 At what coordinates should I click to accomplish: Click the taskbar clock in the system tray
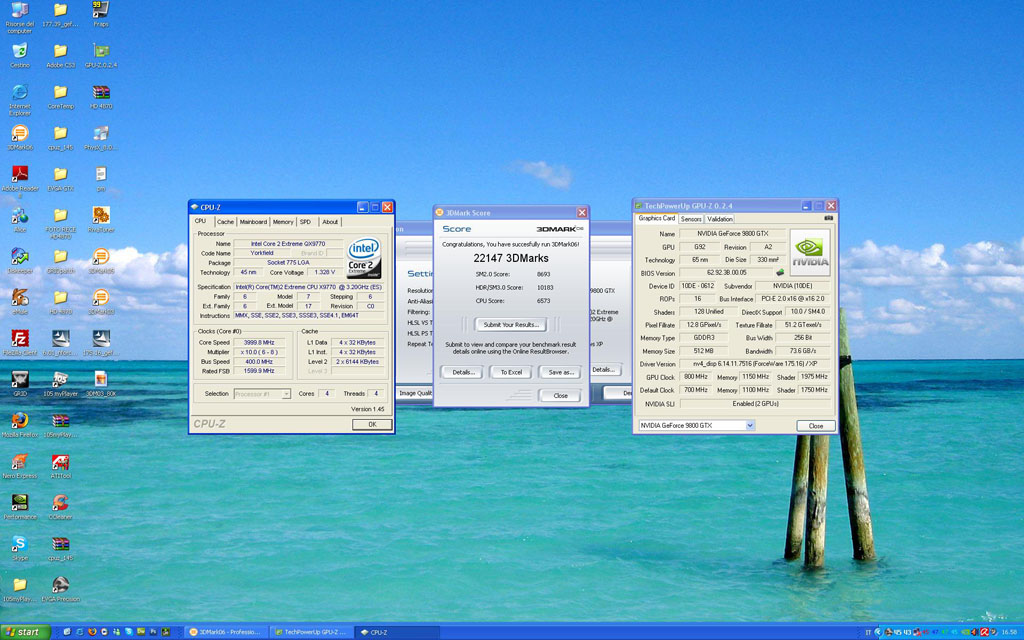click(x=1009, y=632)
